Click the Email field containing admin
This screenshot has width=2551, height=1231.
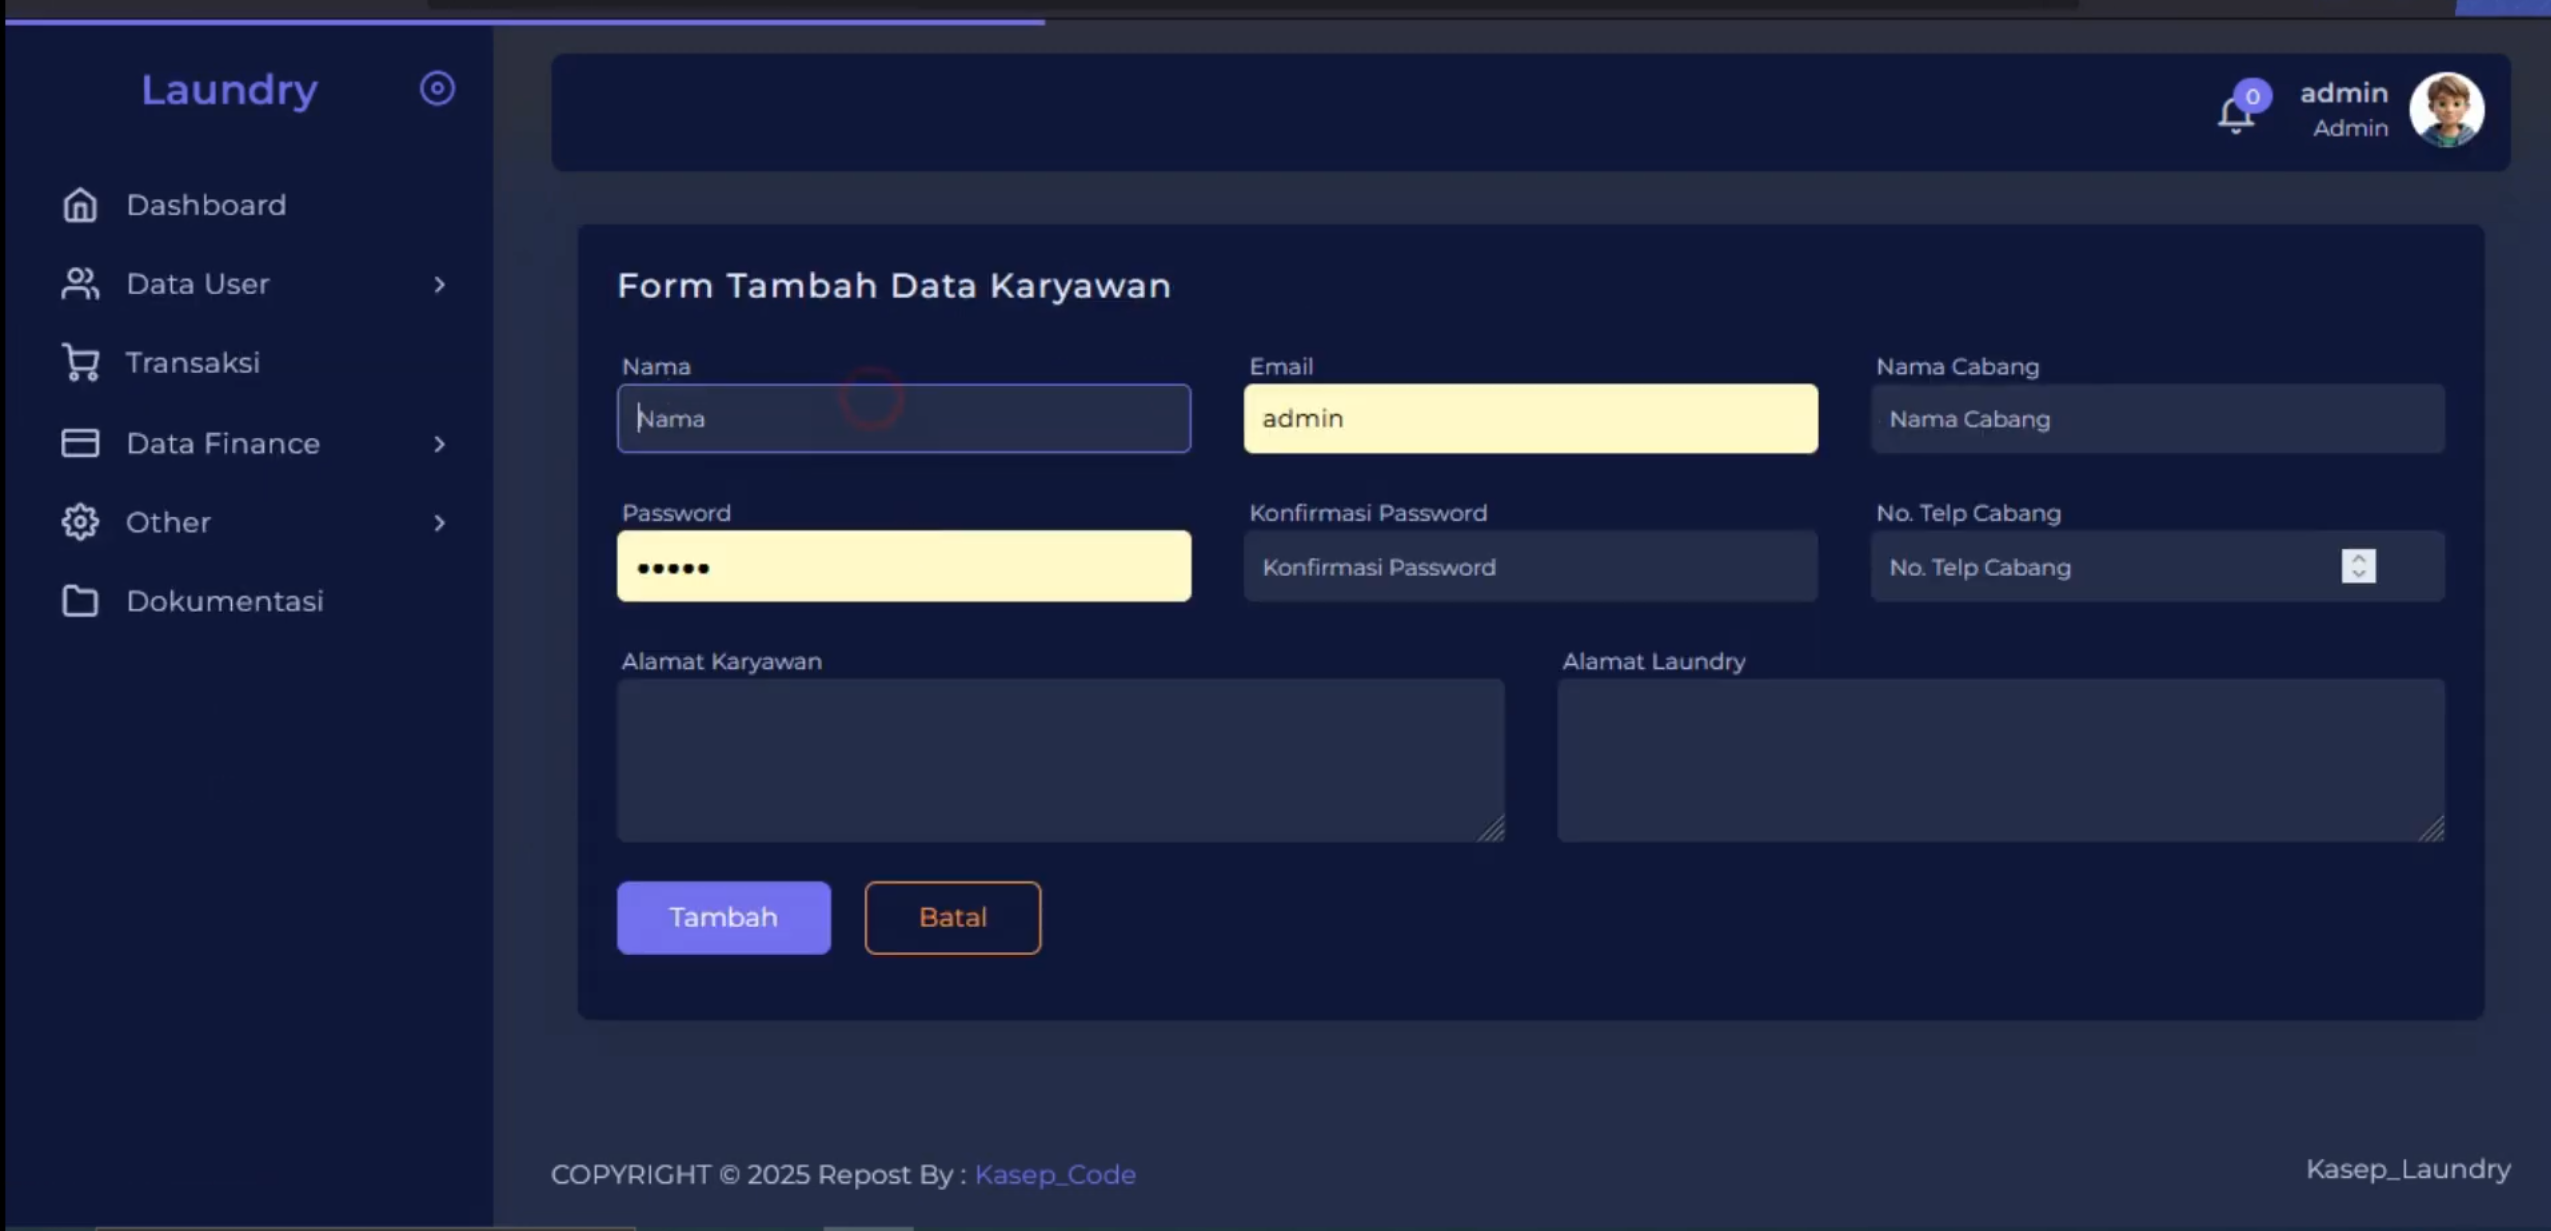click(1530, 418)
